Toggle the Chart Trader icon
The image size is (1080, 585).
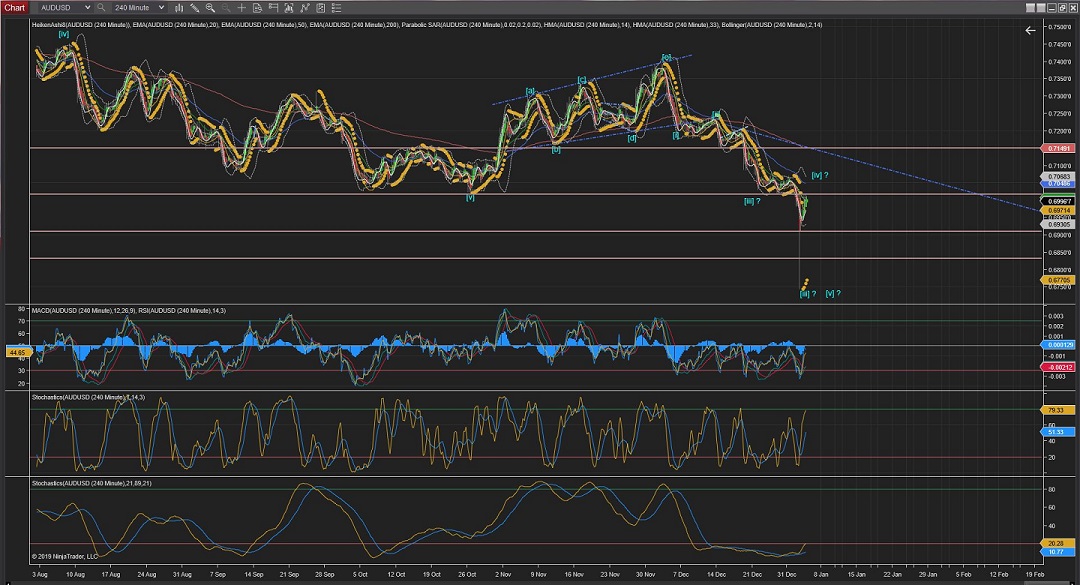(273, 8)
